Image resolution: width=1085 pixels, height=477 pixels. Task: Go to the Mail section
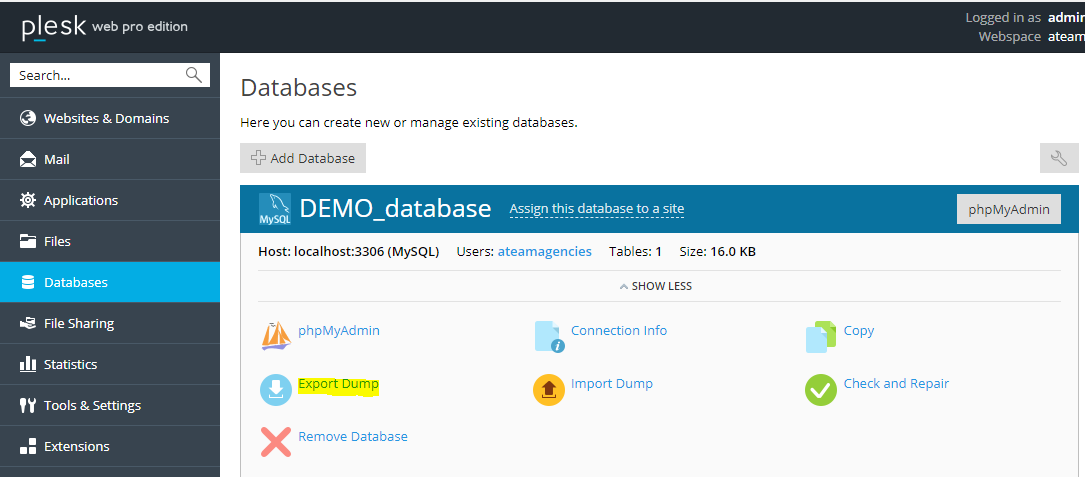point(110,159)
